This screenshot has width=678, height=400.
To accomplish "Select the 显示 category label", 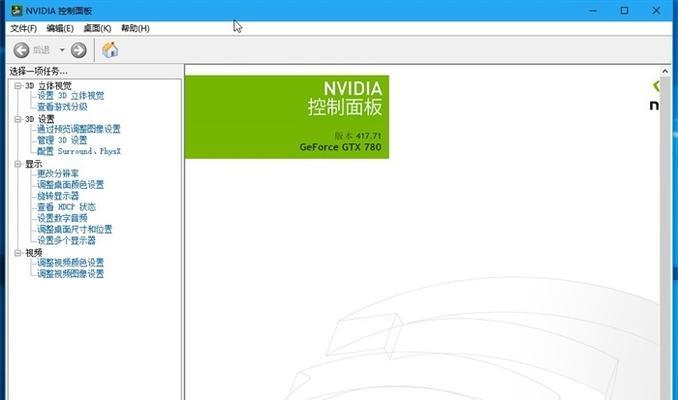I will (x=34, y=164).
